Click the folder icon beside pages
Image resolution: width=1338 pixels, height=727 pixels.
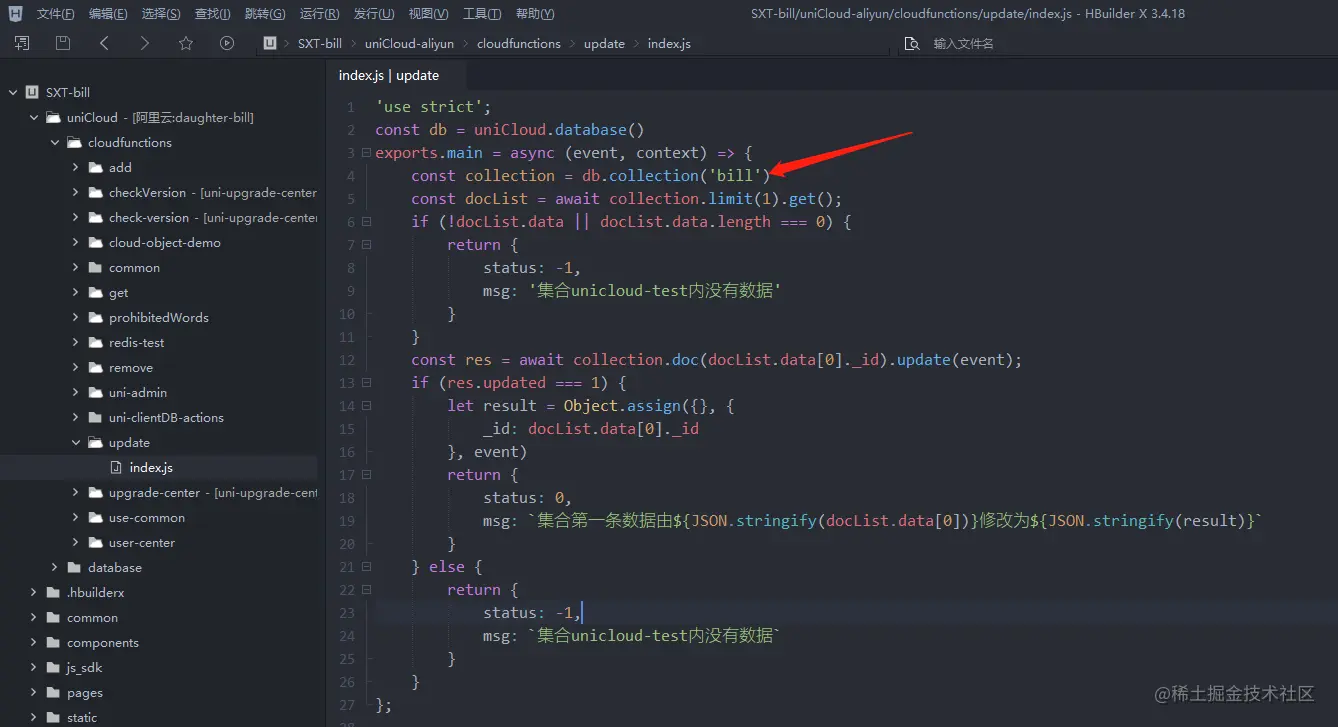pos(54,692)
